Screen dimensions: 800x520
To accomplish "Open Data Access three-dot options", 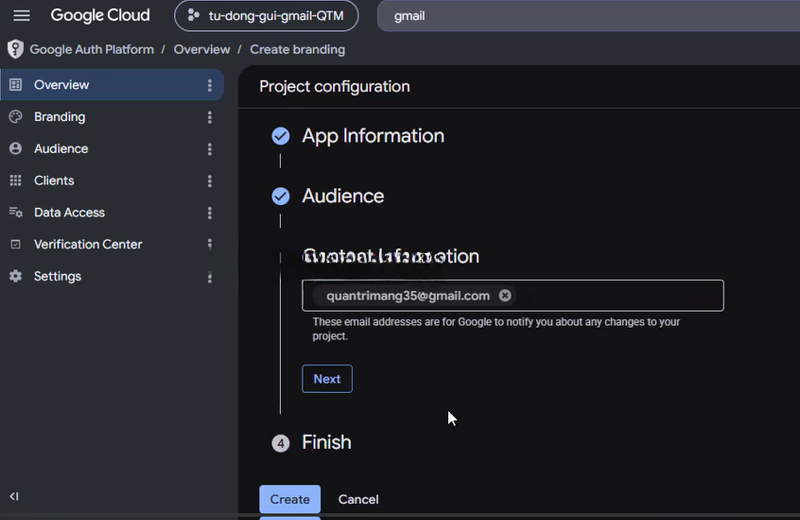I will 210,213.
